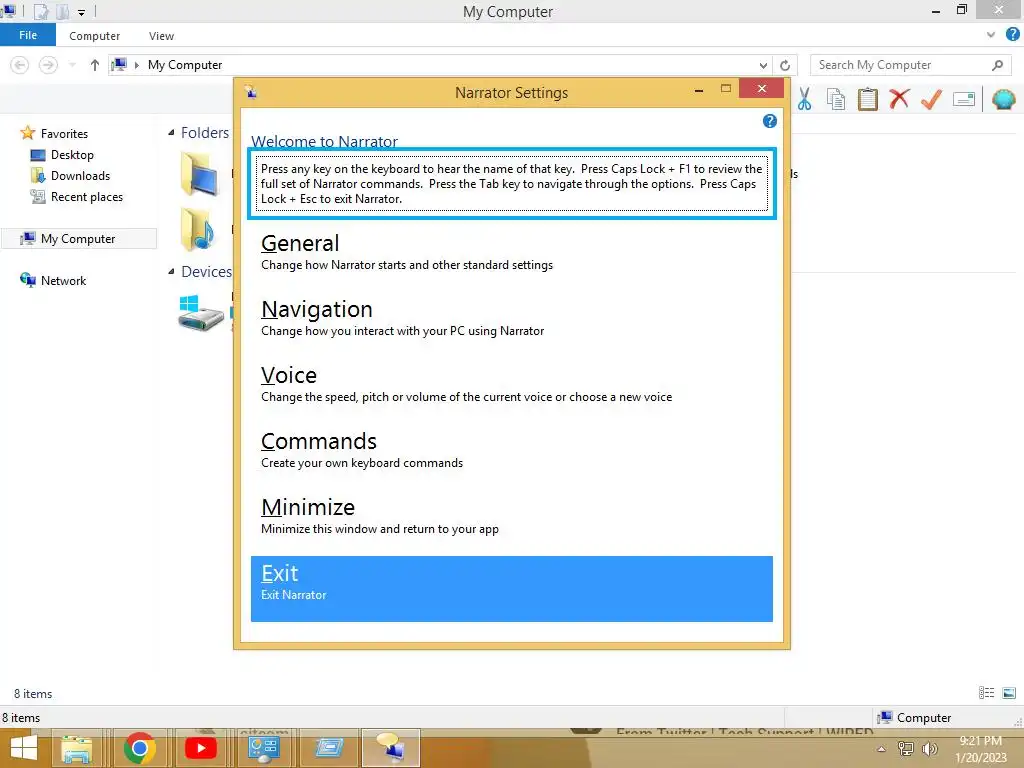The width and height of the screenshot is (1024, 768).
Task: Open the Windows Start button
Action: [24, 748]
